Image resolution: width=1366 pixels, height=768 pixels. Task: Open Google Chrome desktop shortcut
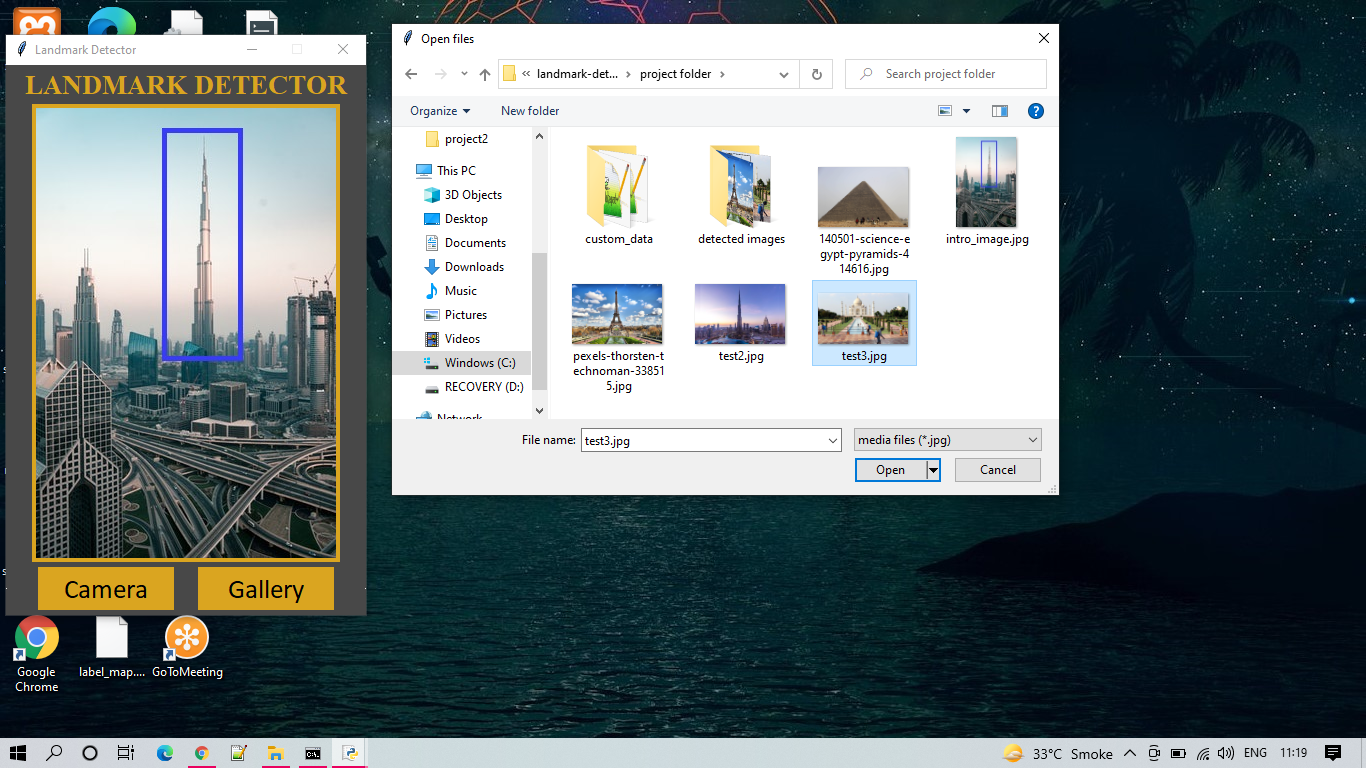click(x=37, y=655)
